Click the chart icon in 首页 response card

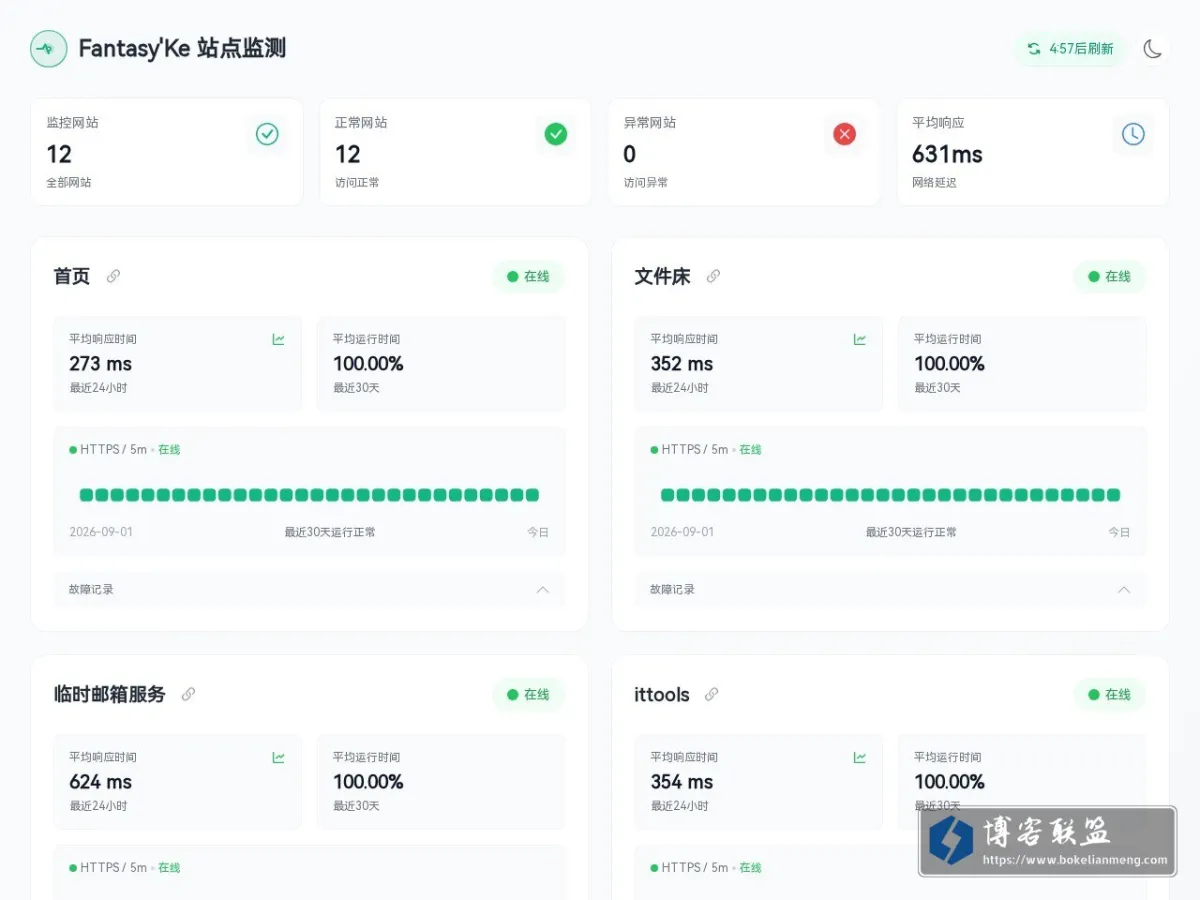(x=278, y=340)
